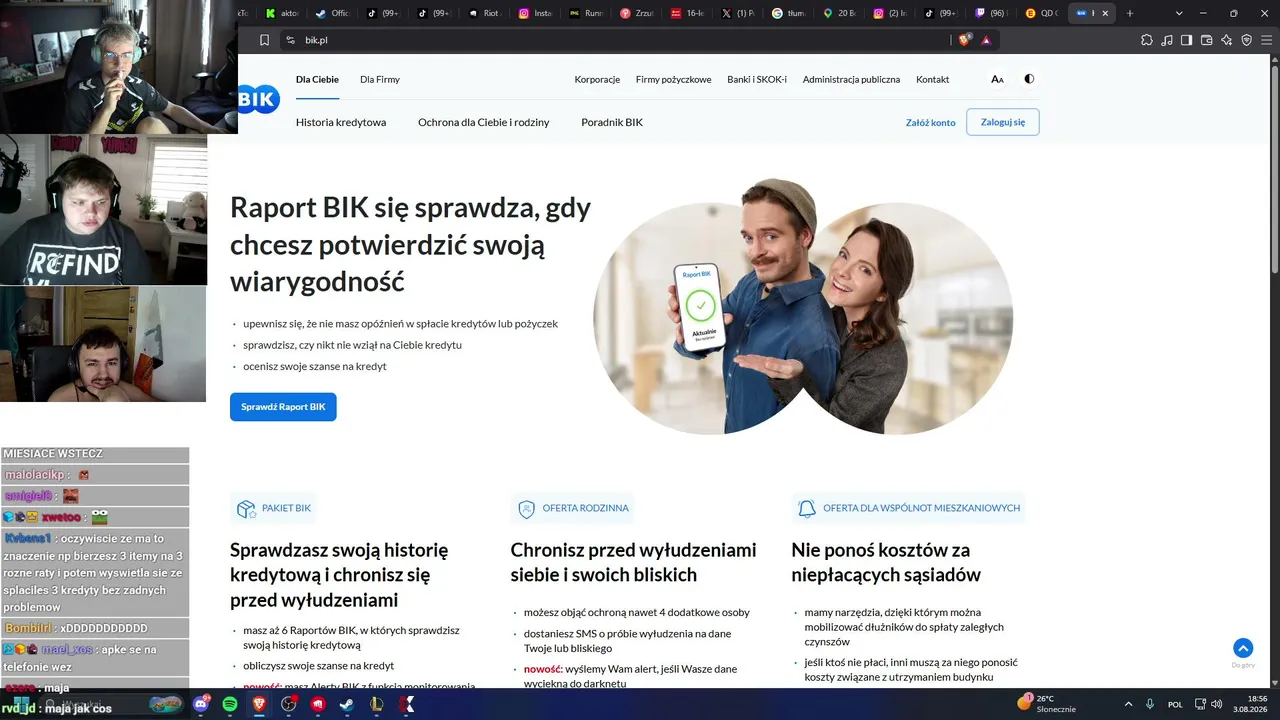Open the media playlist music-note icon

[1167, 40]
